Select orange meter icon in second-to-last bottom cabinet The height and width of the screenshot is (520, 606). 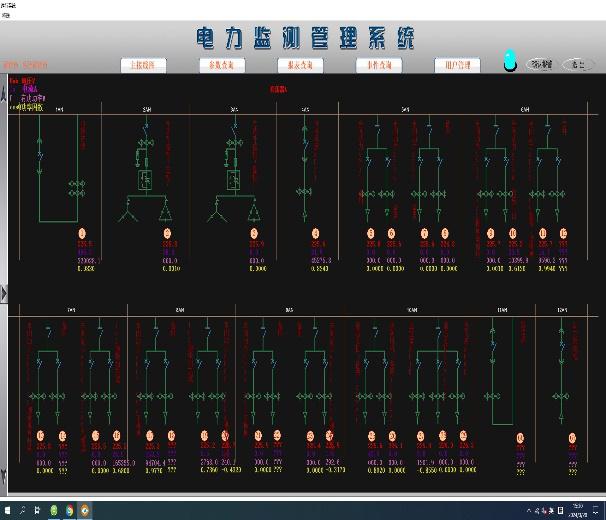click(x=520, y=437)
